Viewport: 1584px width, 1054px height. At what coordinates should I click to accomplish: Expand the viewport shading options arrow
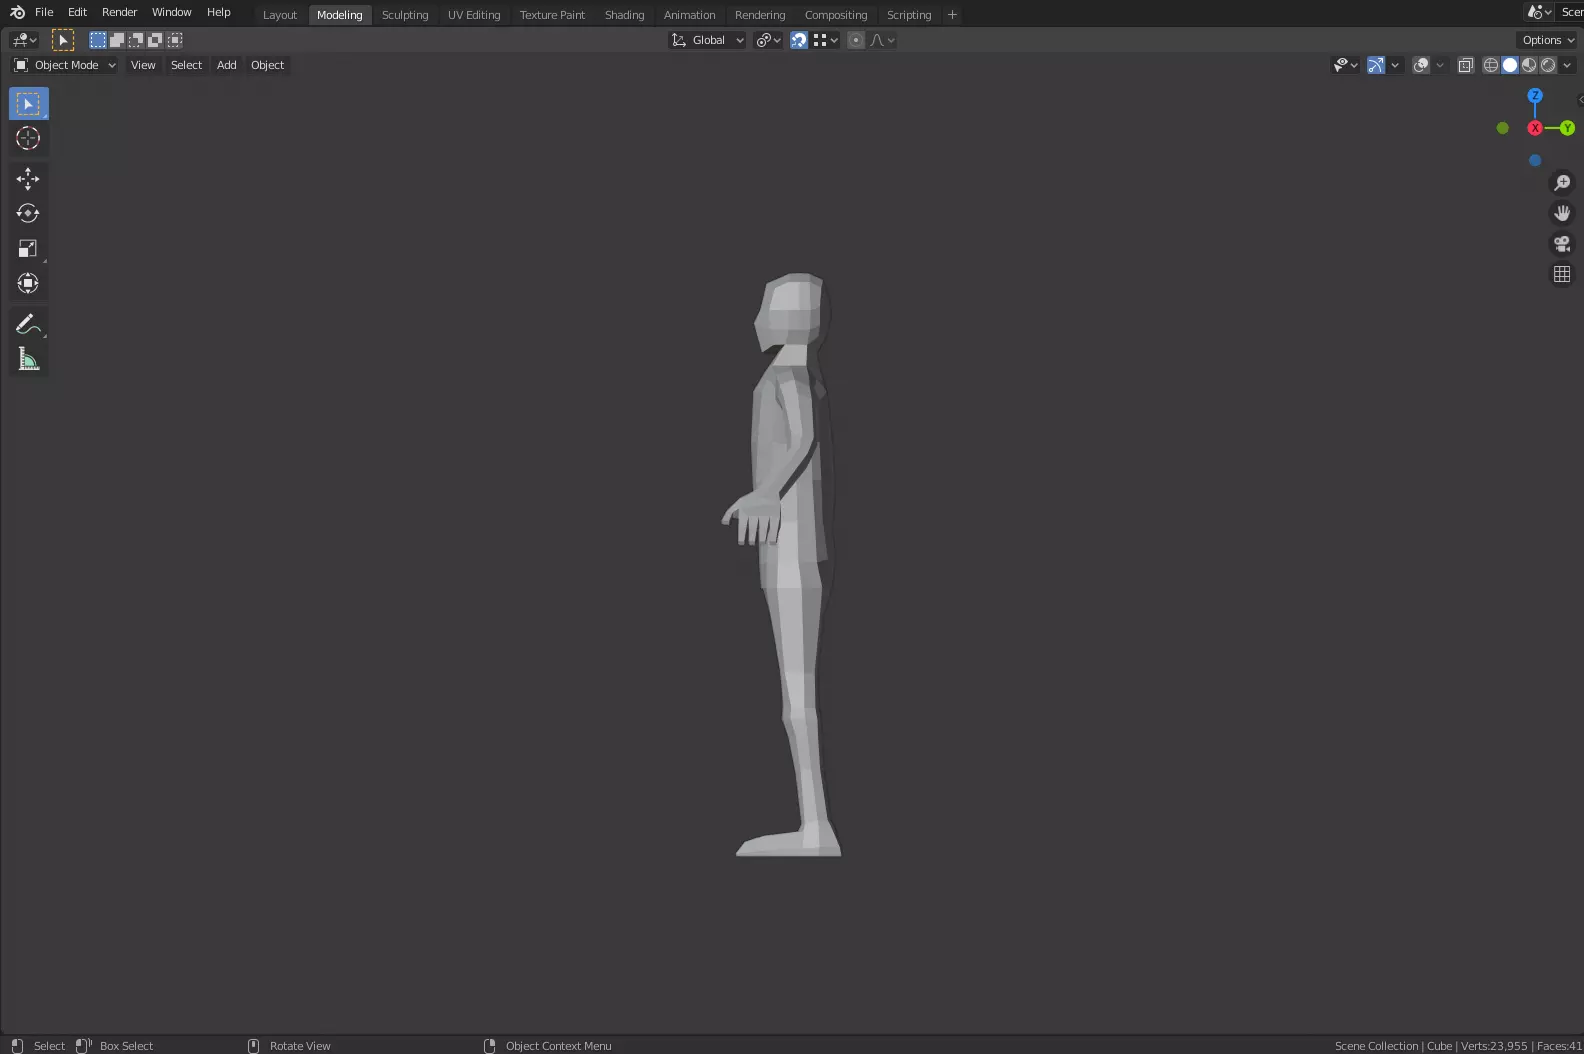1567,65
